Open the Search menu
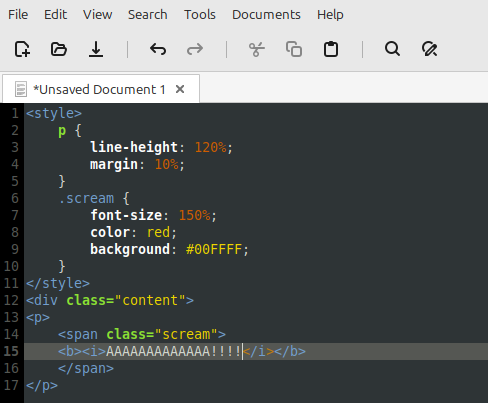Viewport: 488px width, 403px height. (x=148, y=15)
